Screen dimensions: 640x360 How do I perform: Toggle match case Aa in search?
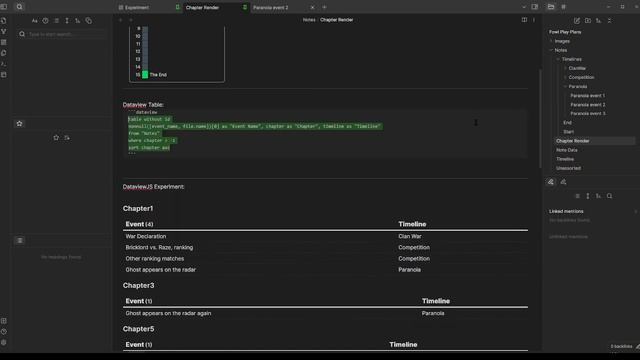click(x=35, y=21)
